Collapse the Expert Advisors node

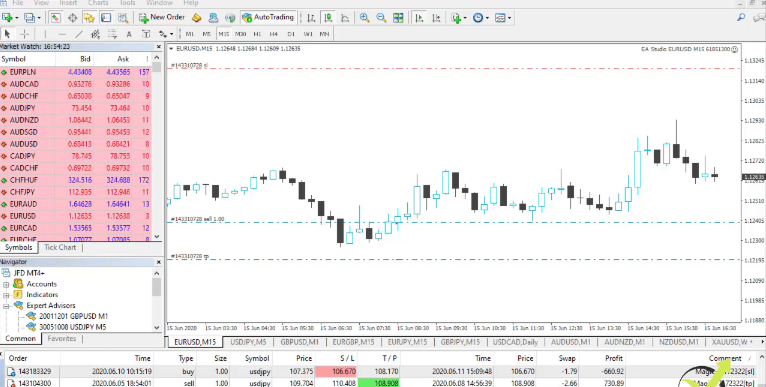click(6, 306)
